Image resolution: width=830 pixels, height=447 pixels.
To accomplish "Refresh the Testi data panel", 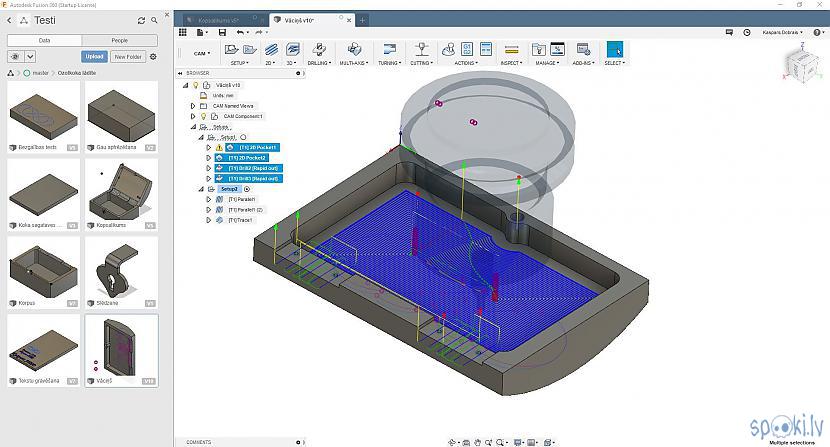I will (141, 21).
